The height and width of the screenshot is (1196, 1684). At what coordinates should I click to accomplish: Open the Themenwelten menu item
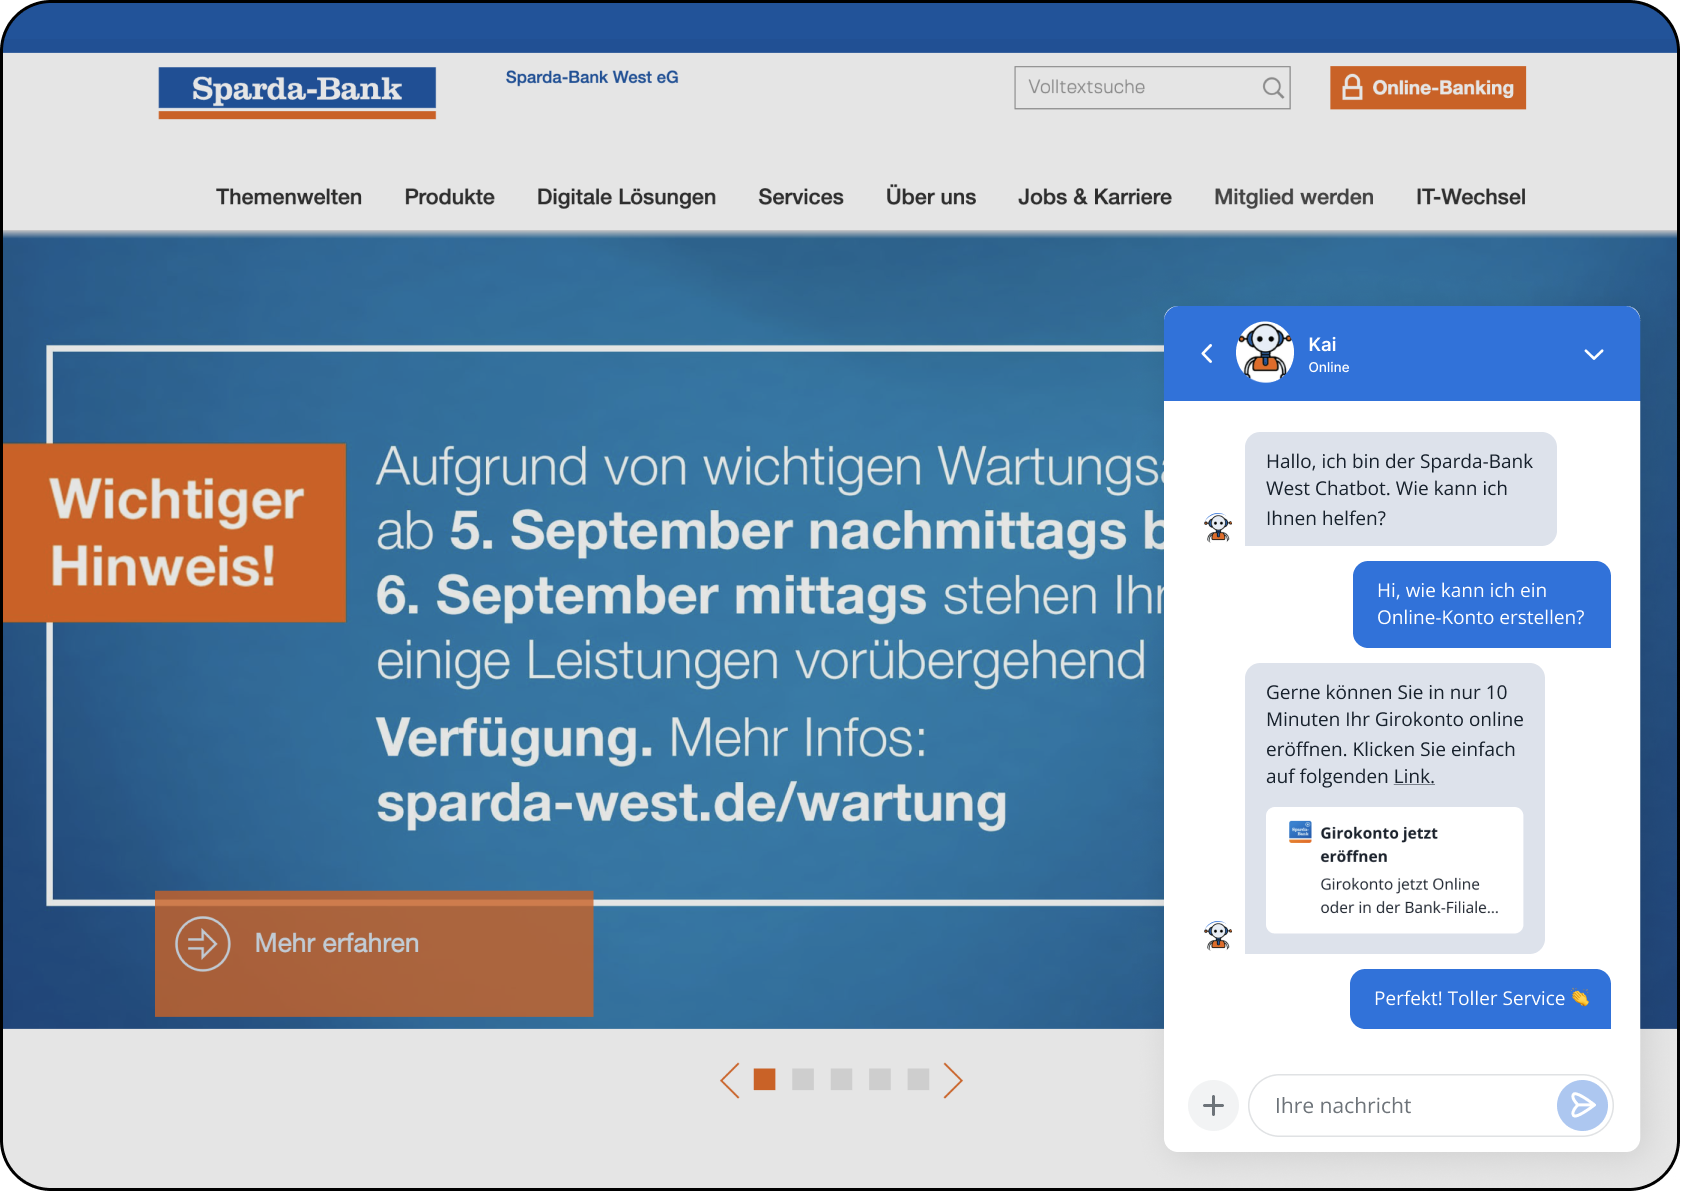click(x=289, y=197)
